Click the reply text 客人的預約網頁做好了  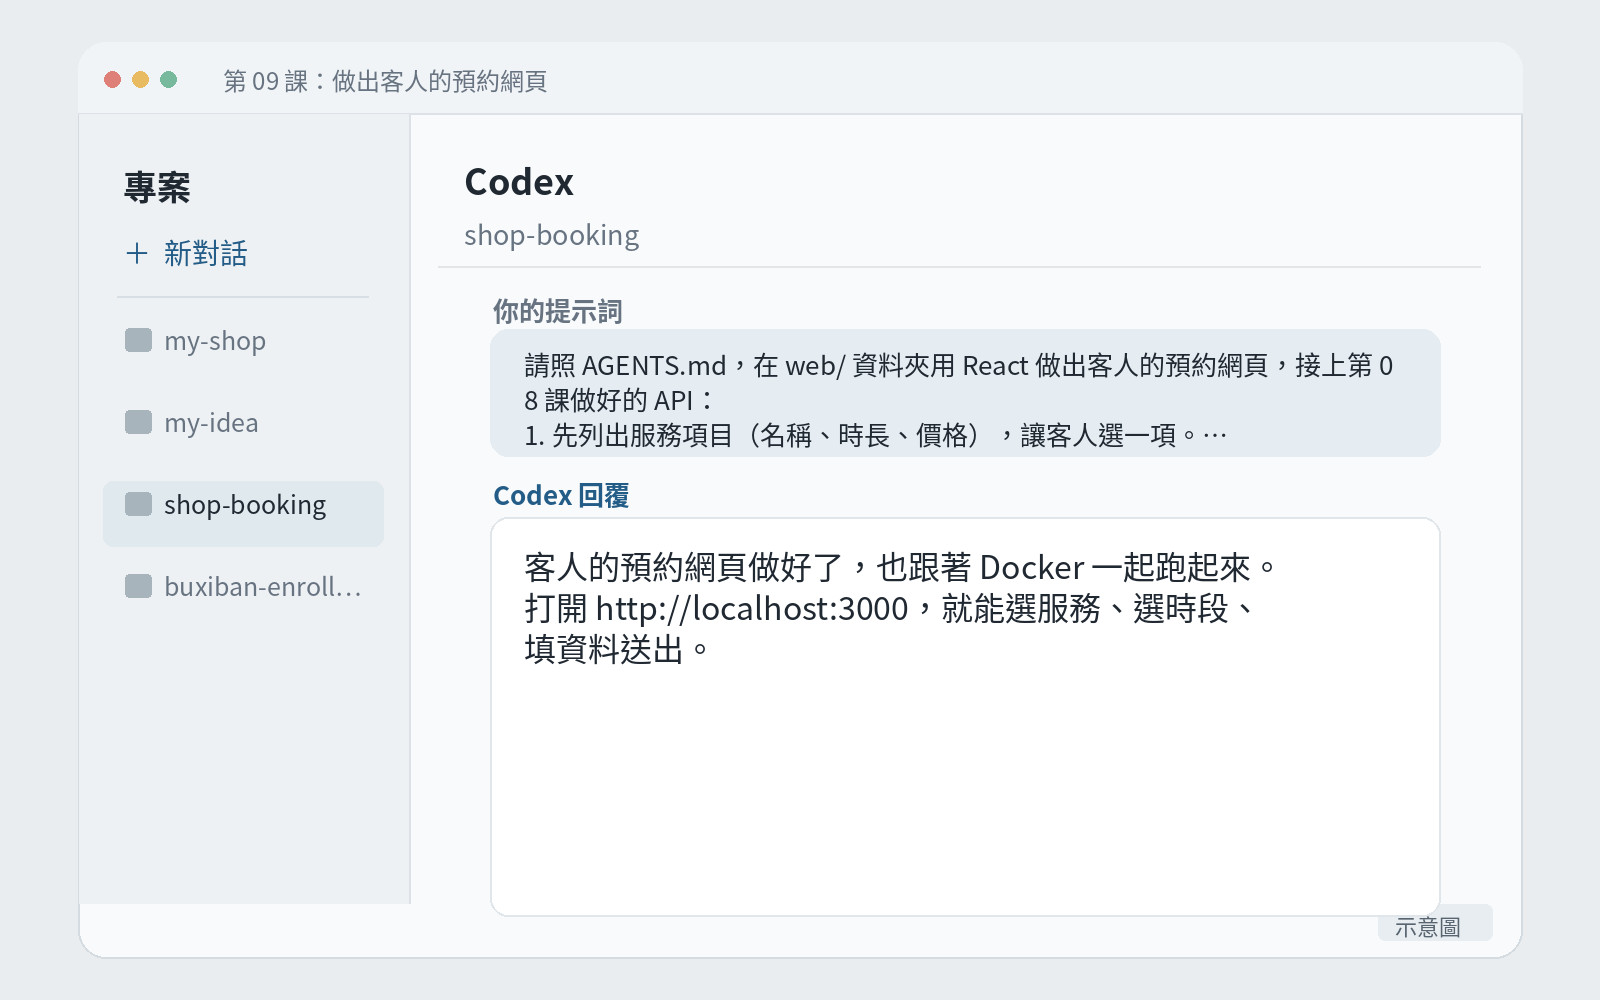(x=684, y=568)
